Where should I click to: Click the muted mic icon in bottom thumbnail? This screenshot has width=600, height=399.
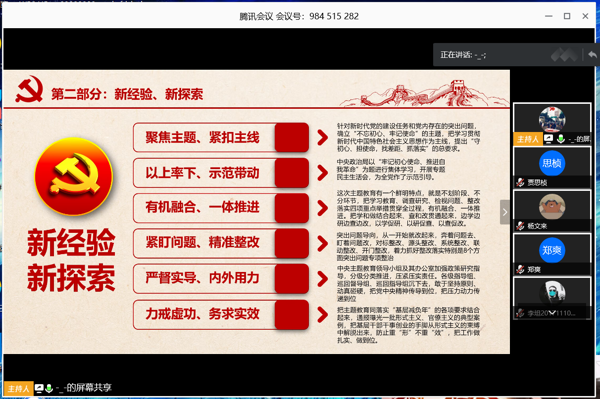click(520, 313)
